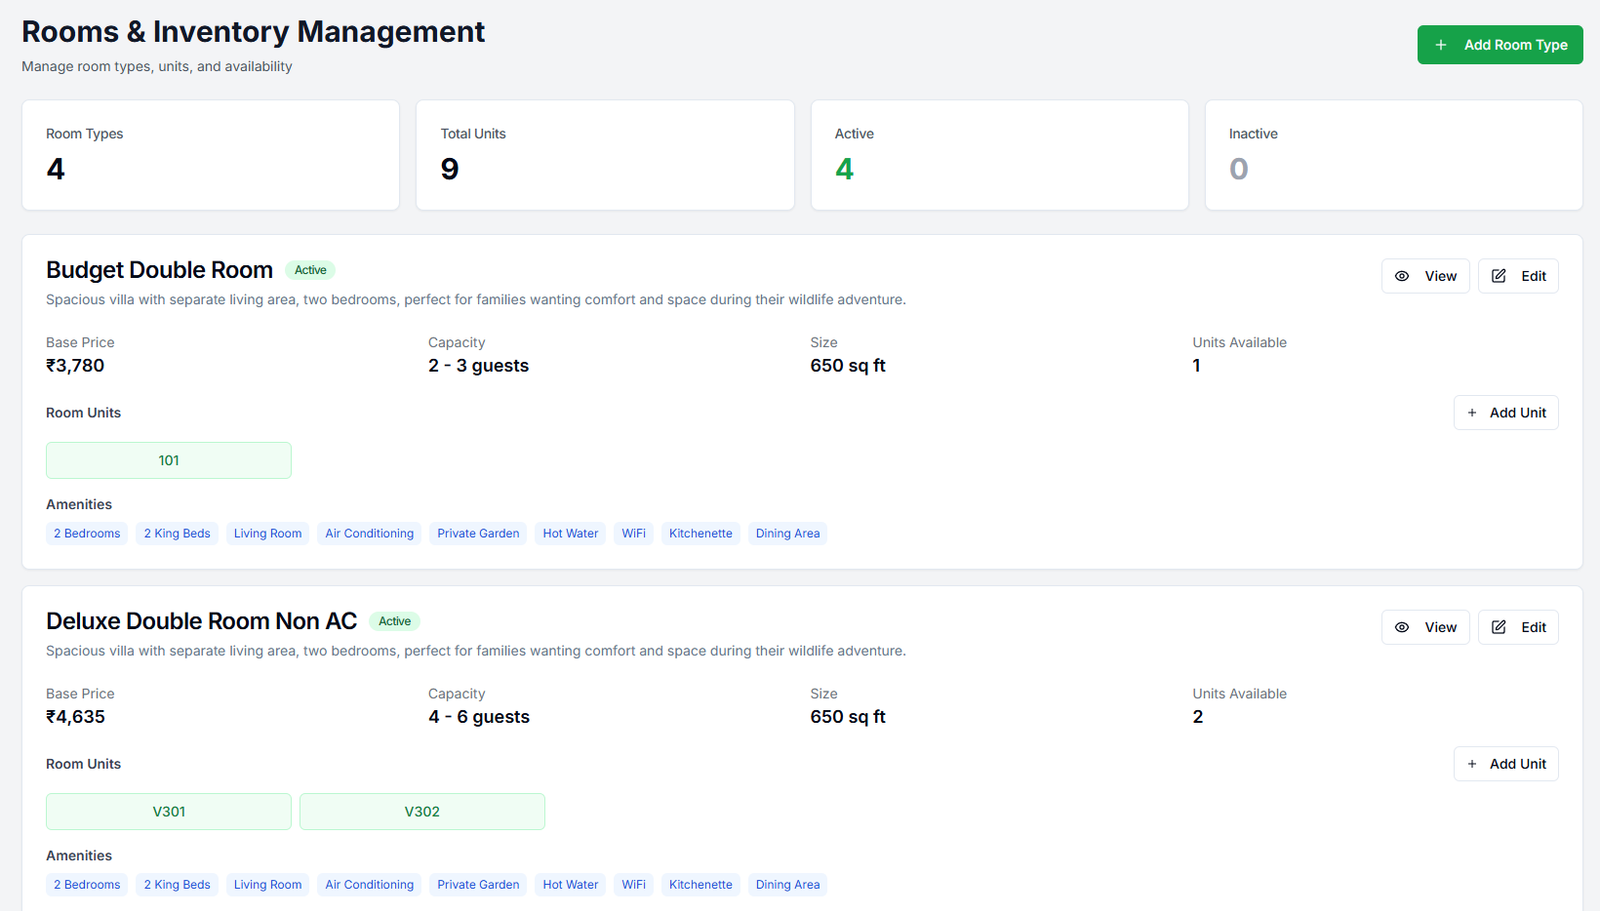This screenshot has width=1600, height=911.
Task: Select room unit V302
Action: point(422,812)
